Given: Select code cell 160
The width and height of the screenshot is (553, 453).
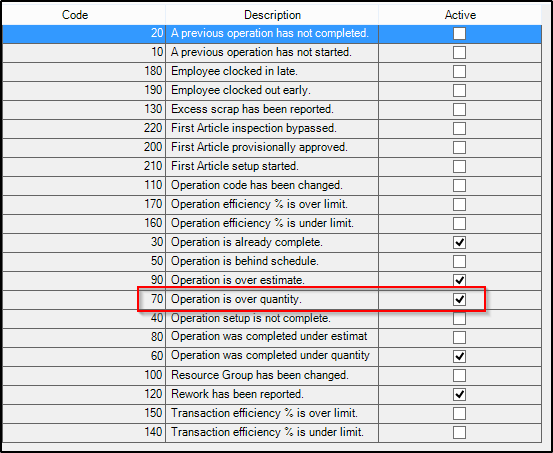Looking at the screenshot, I should (84, 224).
